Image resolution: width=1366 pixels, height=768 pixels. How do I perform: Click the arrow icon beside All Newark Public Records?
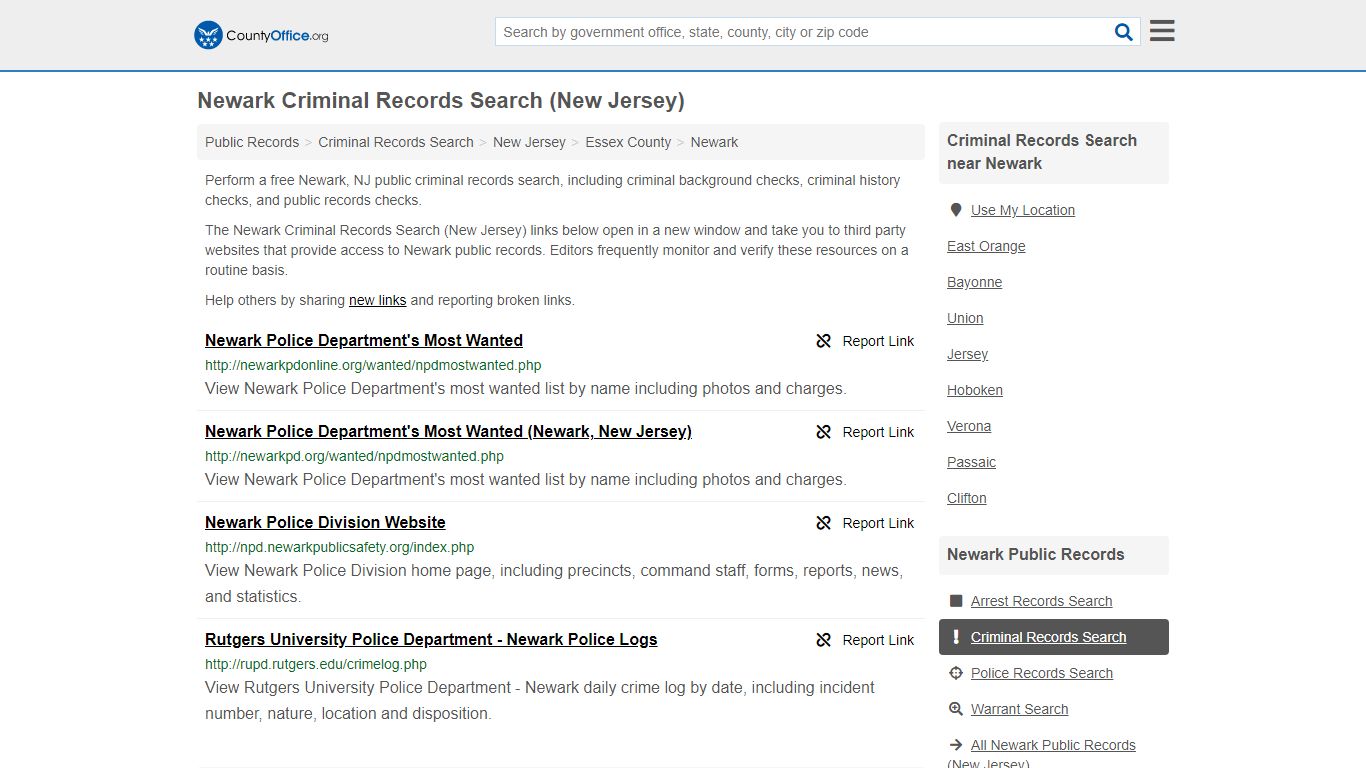[x=955, y=745]
